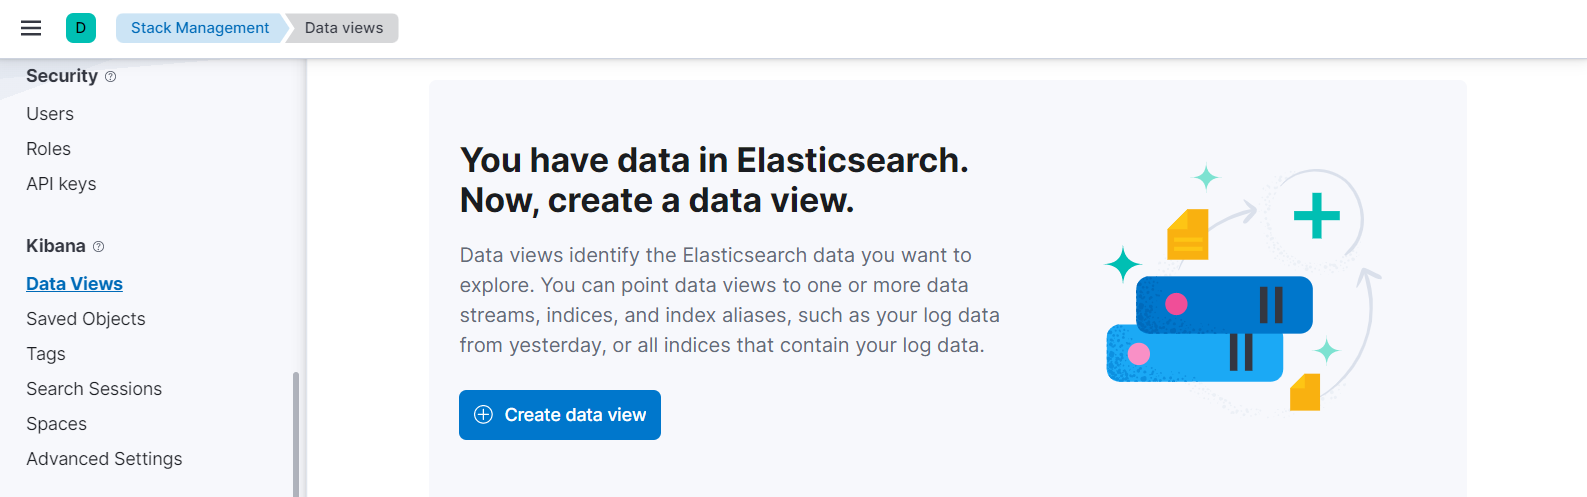Click the plus icon in the Create data view button
Viewport: 1587px width, 497px height.
click(x=483, y=415)
